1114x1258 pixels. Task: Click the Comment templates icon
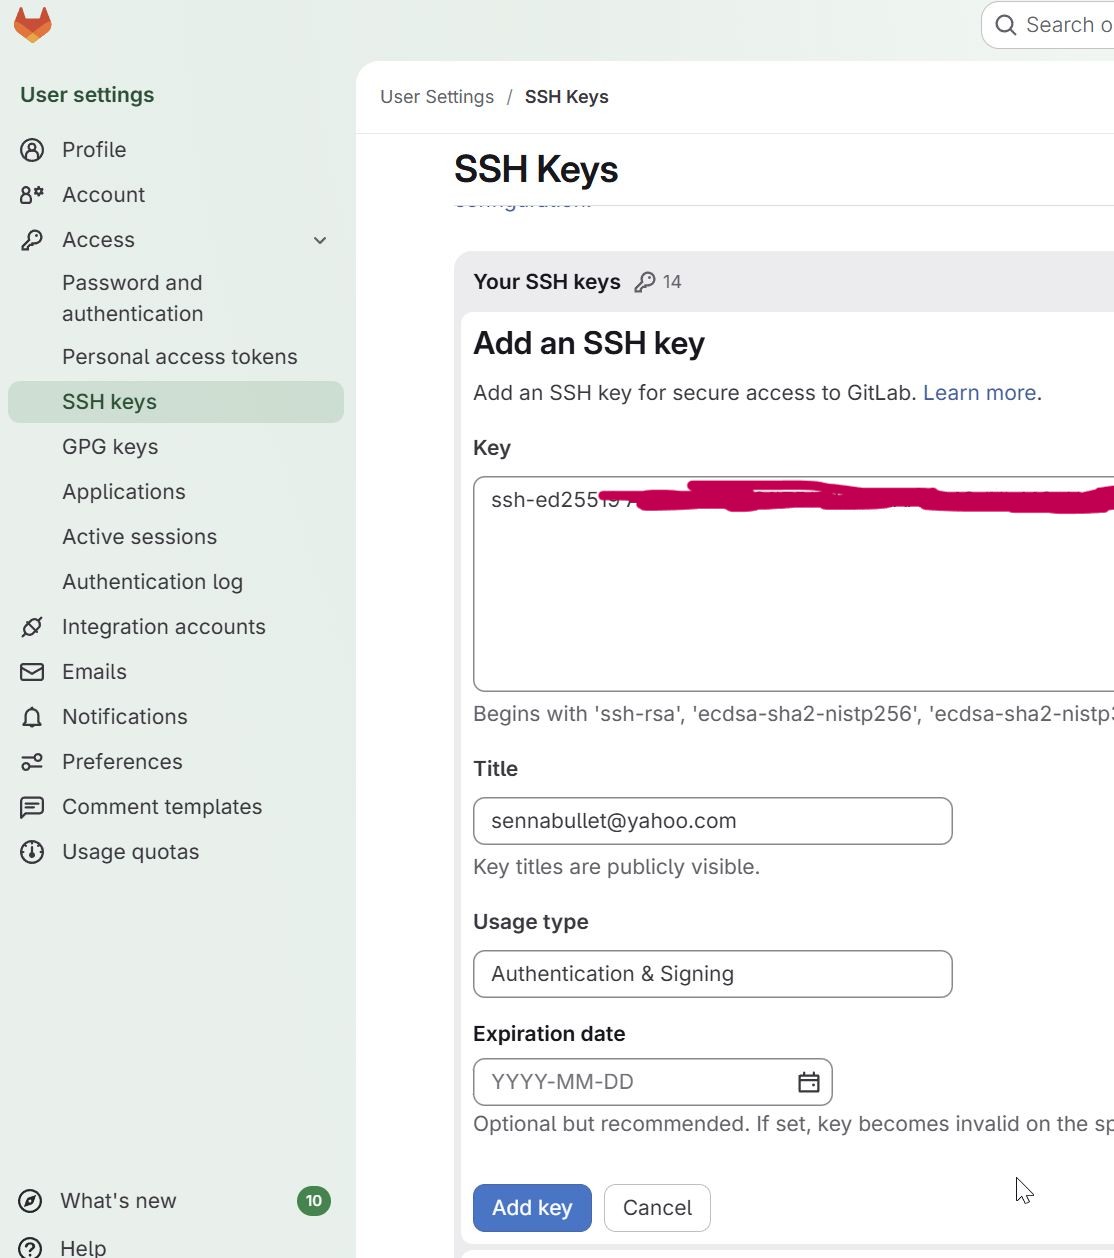32,807
